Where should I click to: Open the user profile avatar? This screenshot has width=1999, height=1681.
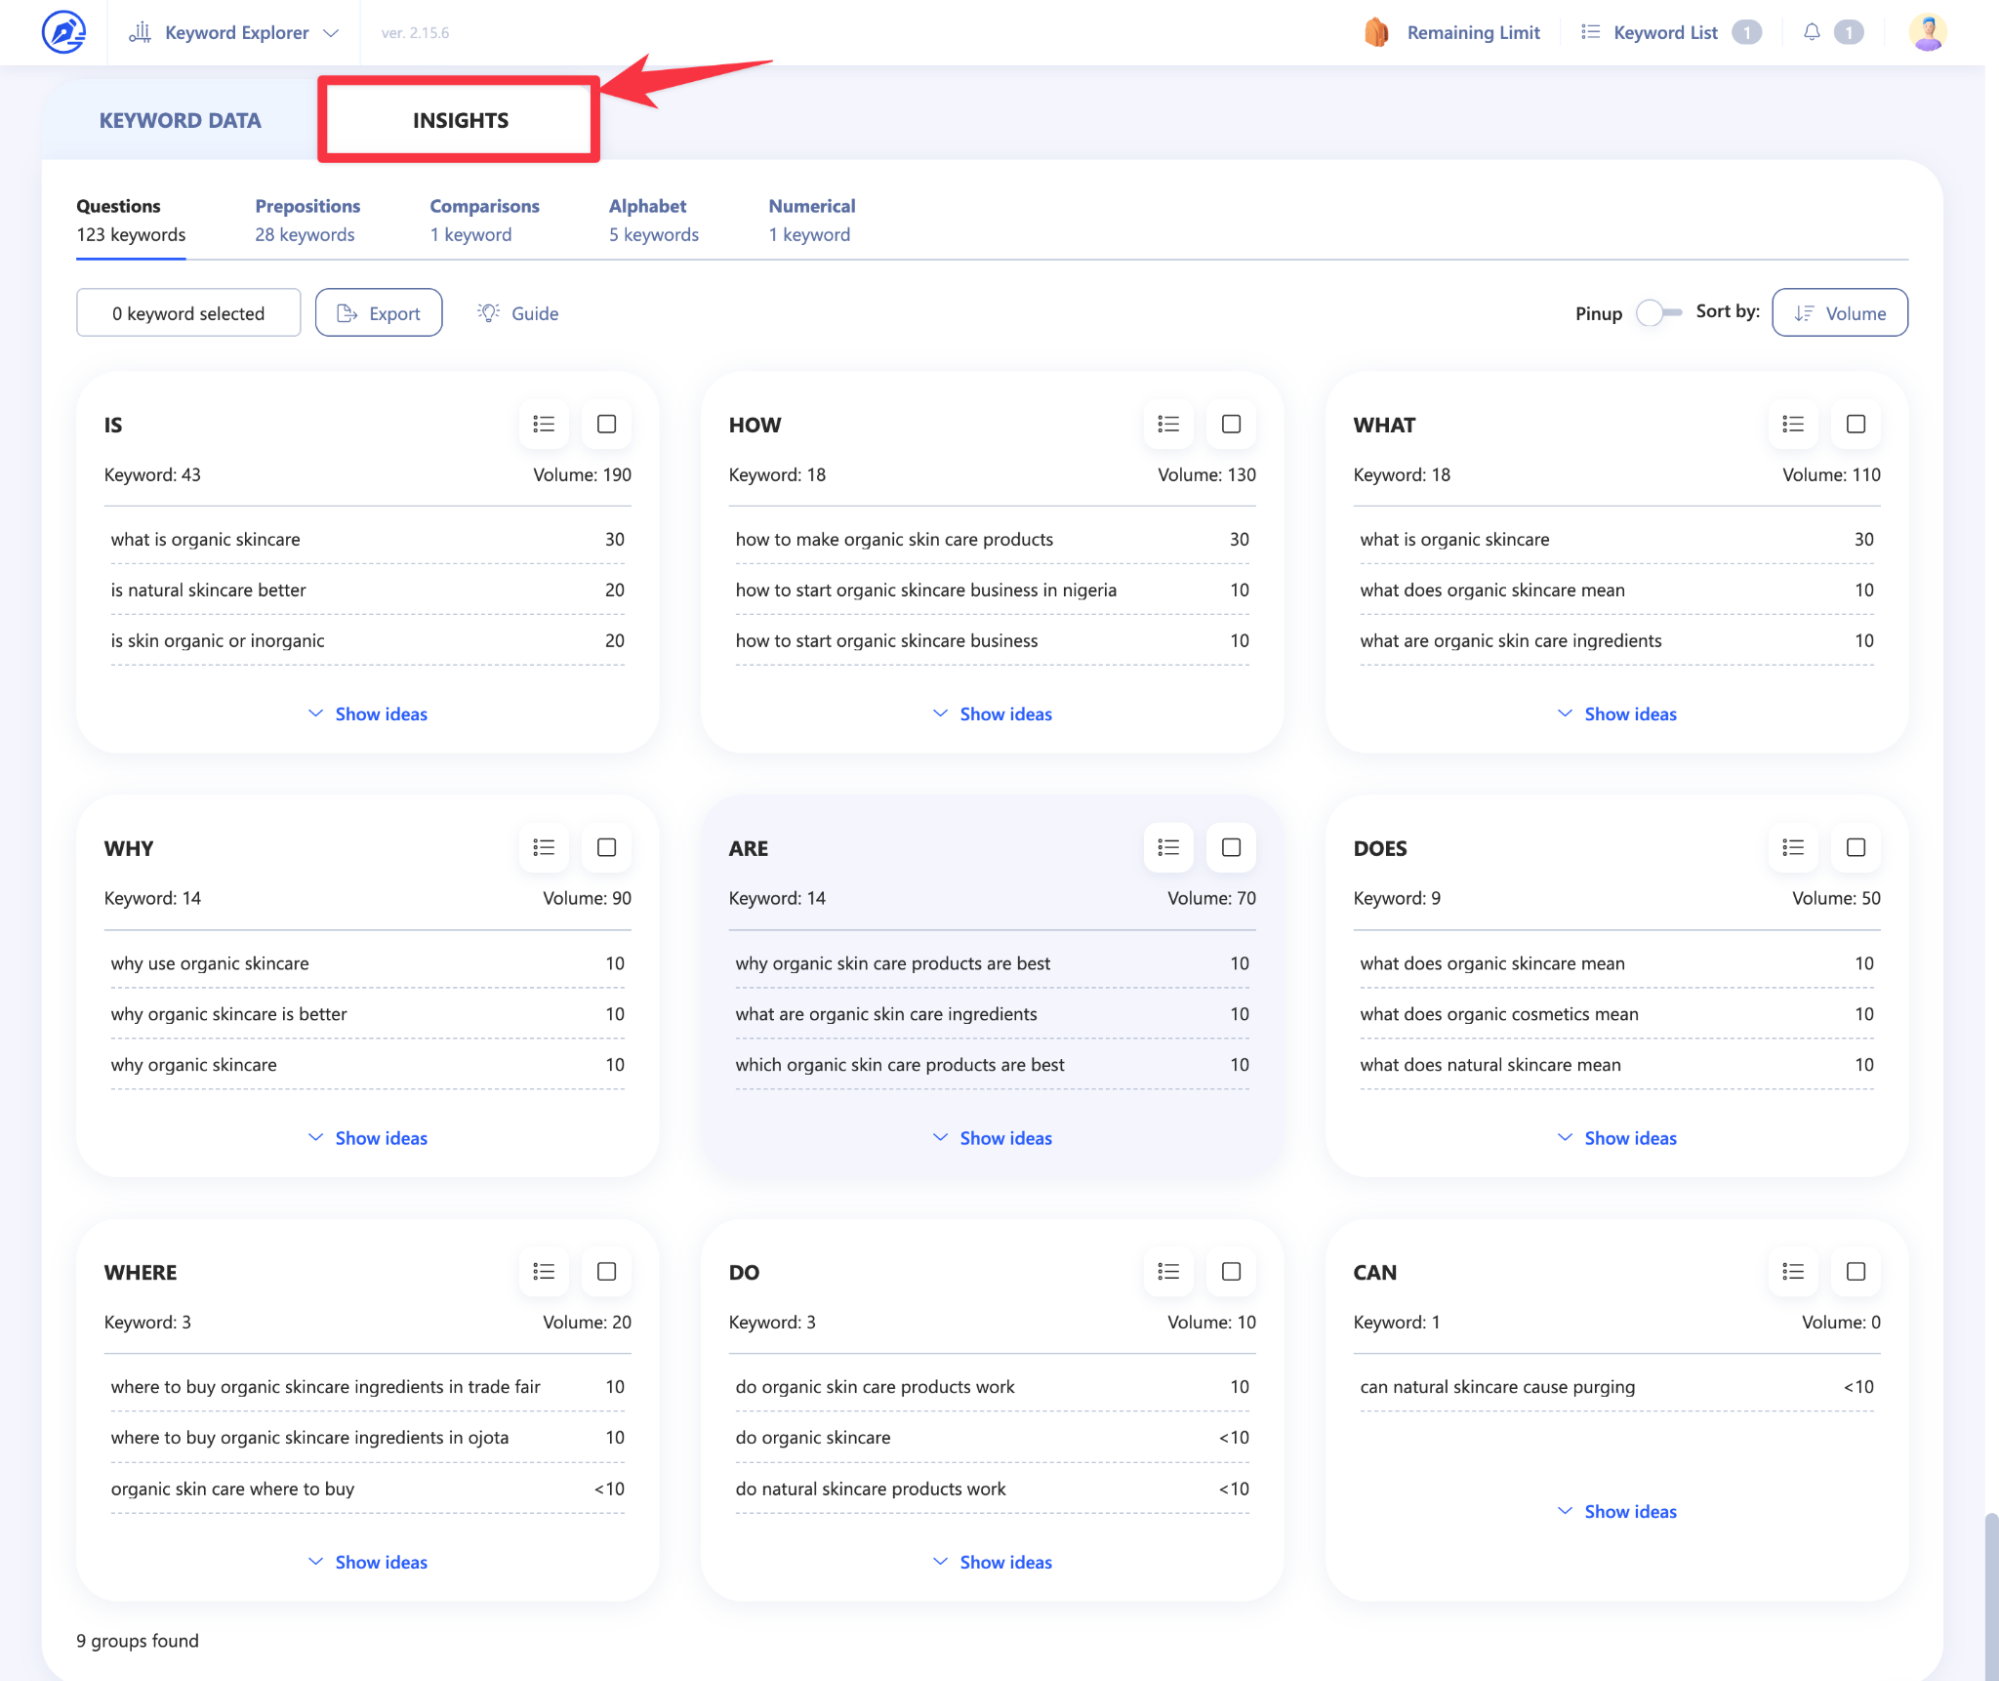tap(1927, 32)
